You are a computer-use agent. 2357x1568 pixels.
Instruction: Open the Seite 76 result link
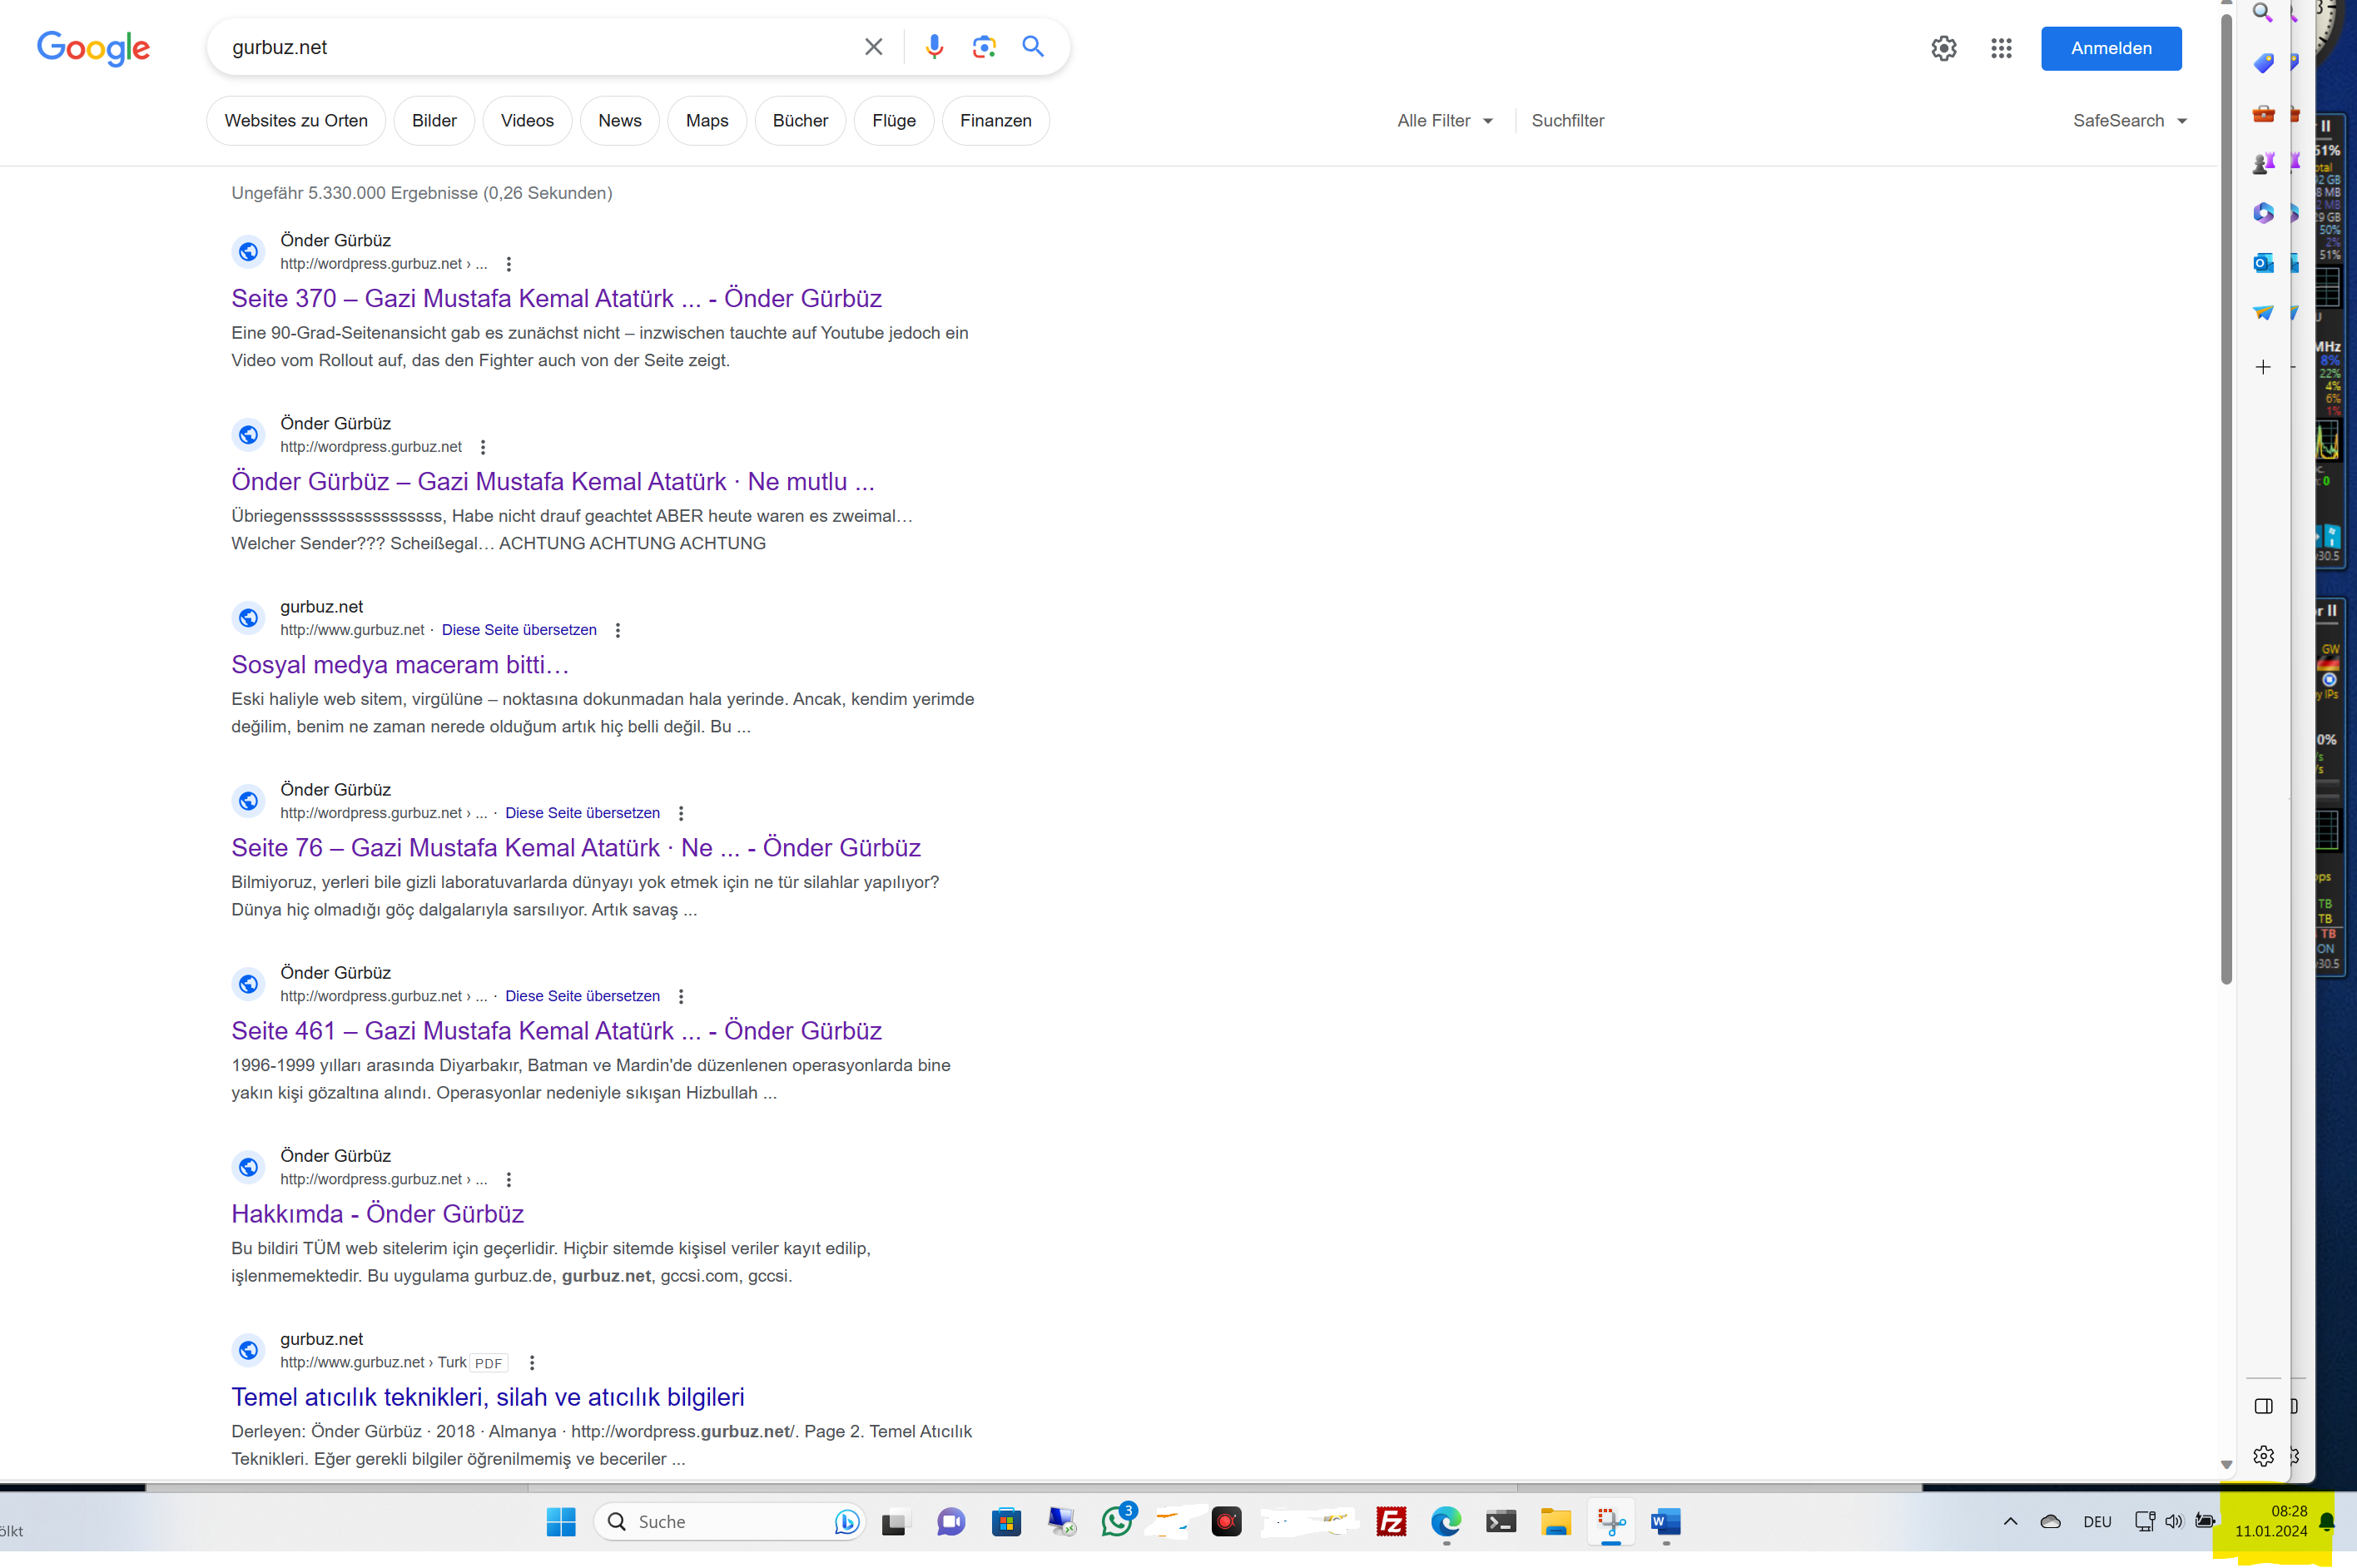(575, 847)
